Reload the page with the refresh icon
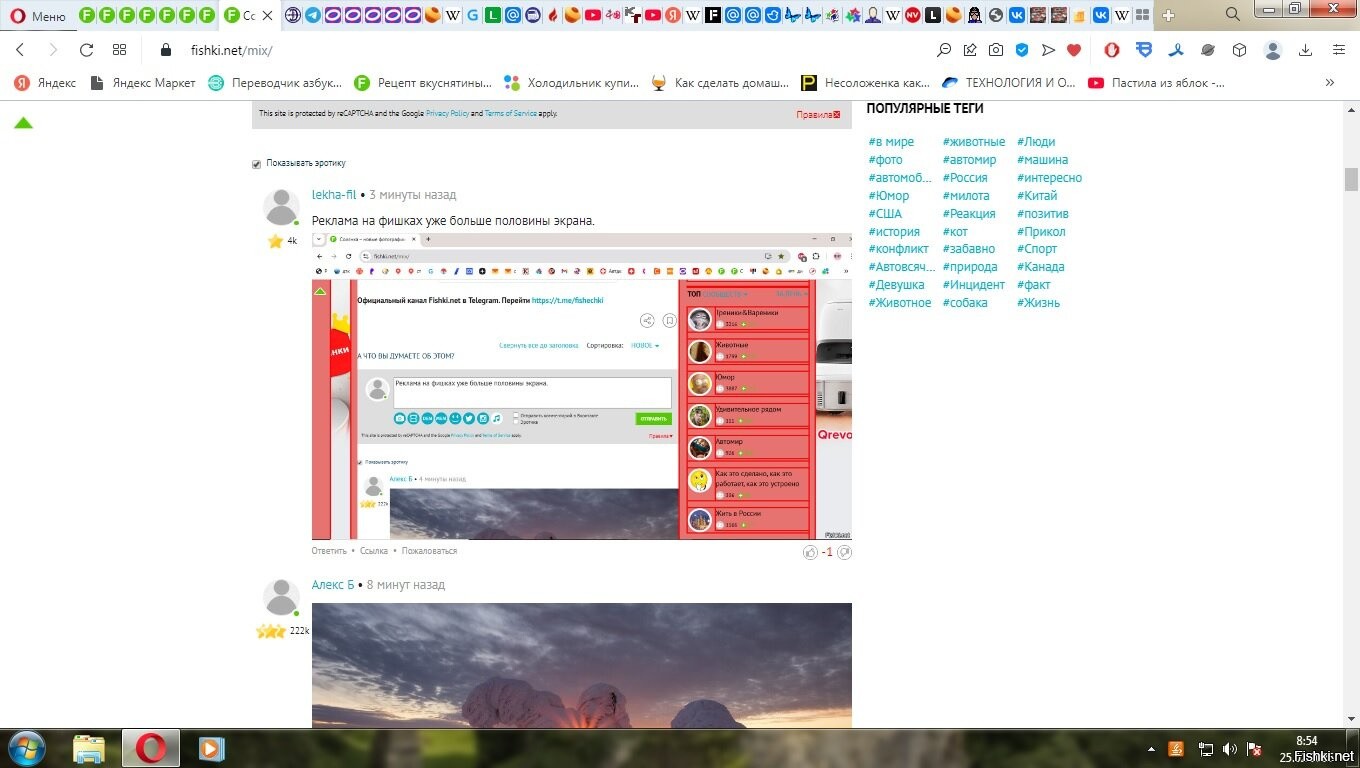 87,50
